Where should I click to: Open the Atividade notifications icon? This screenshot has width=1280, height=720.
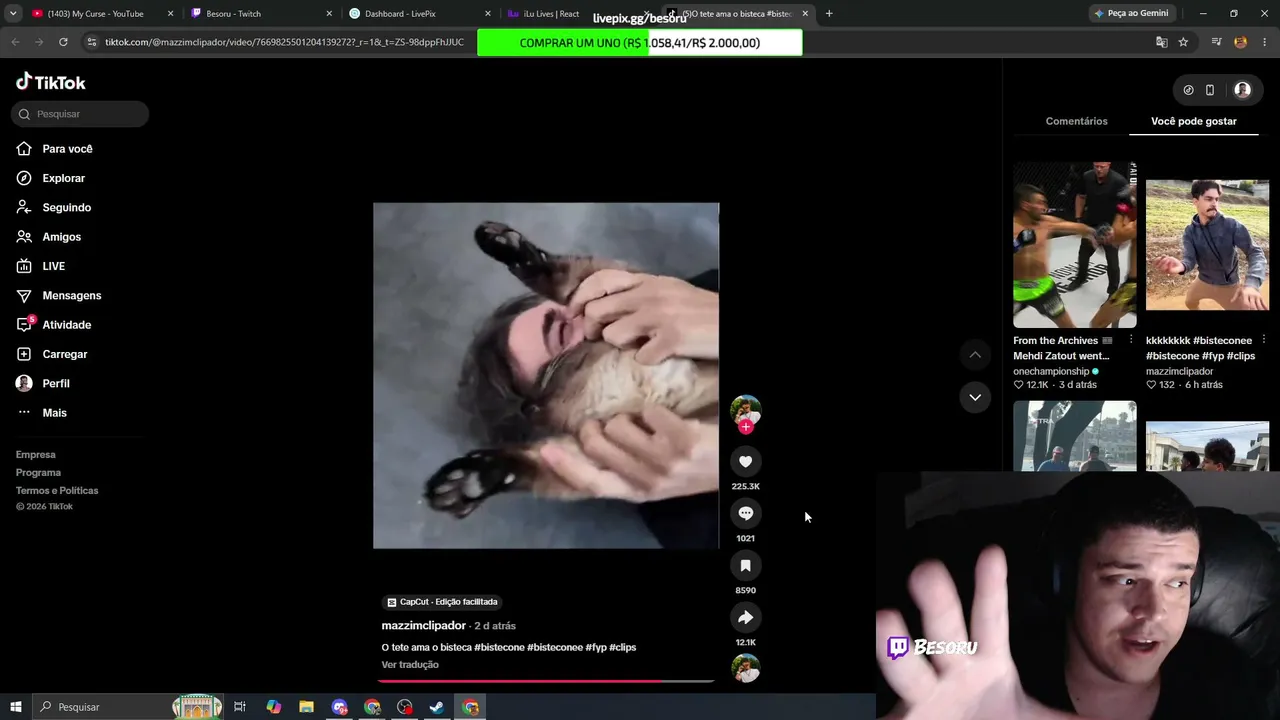(x=24, y=325)
